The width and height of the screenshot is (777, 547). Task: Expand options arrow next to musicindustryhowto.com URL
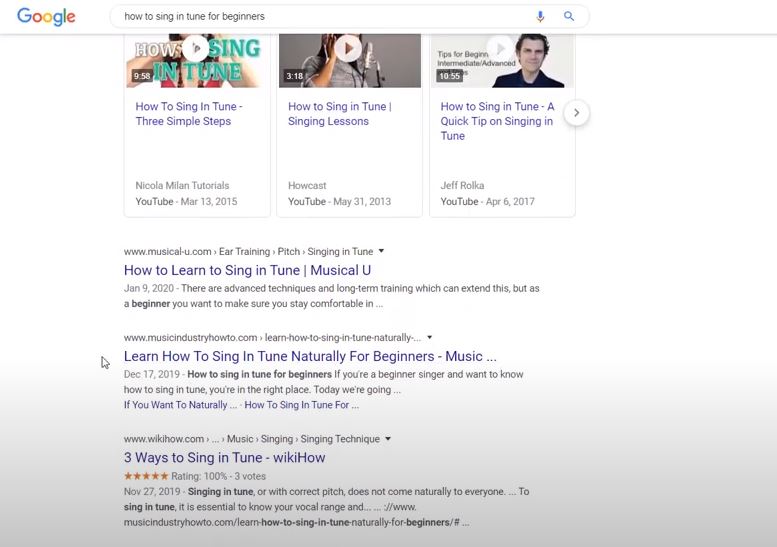coord(430,337)
